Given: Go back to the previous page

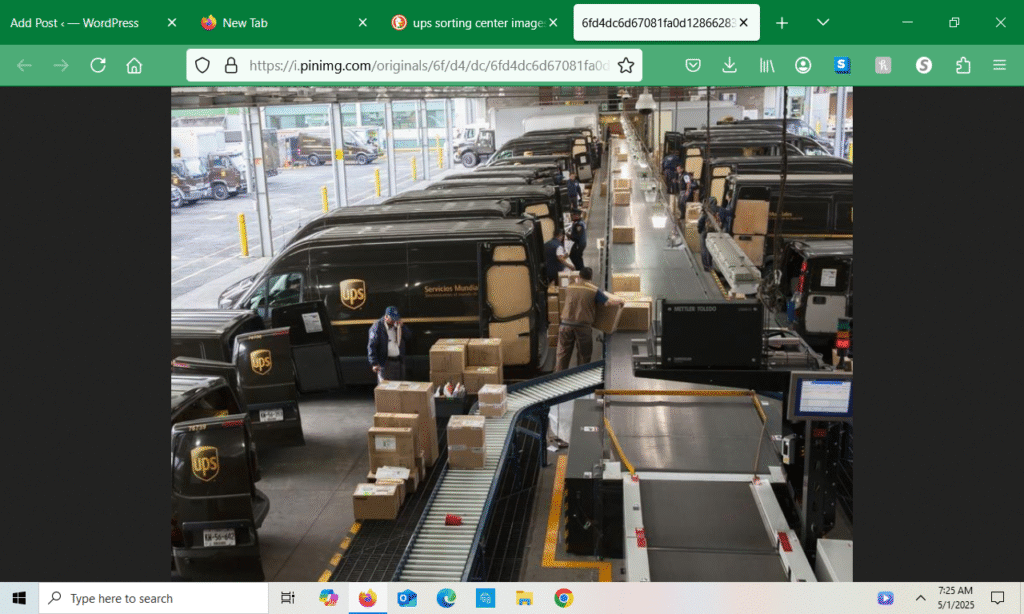Looking at the screenshot, I should 24,65.
